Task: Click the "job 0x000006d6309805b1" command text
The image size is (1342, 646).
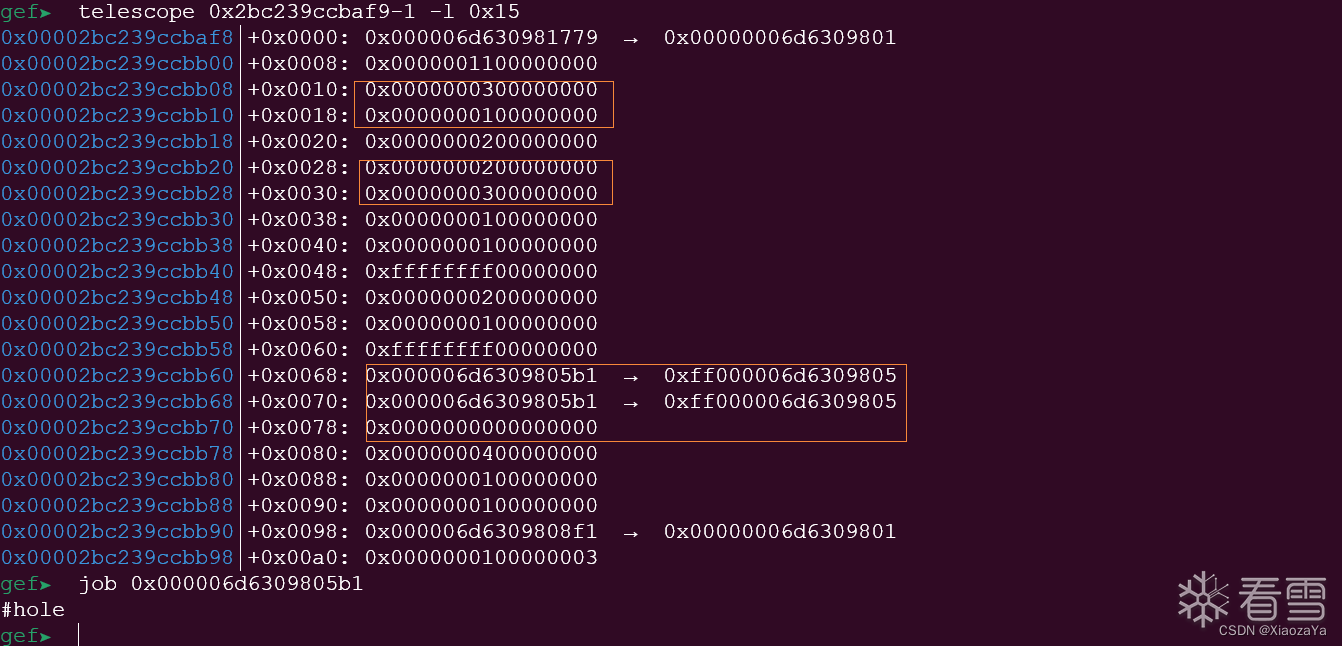Action: click(x=221, y=584)
